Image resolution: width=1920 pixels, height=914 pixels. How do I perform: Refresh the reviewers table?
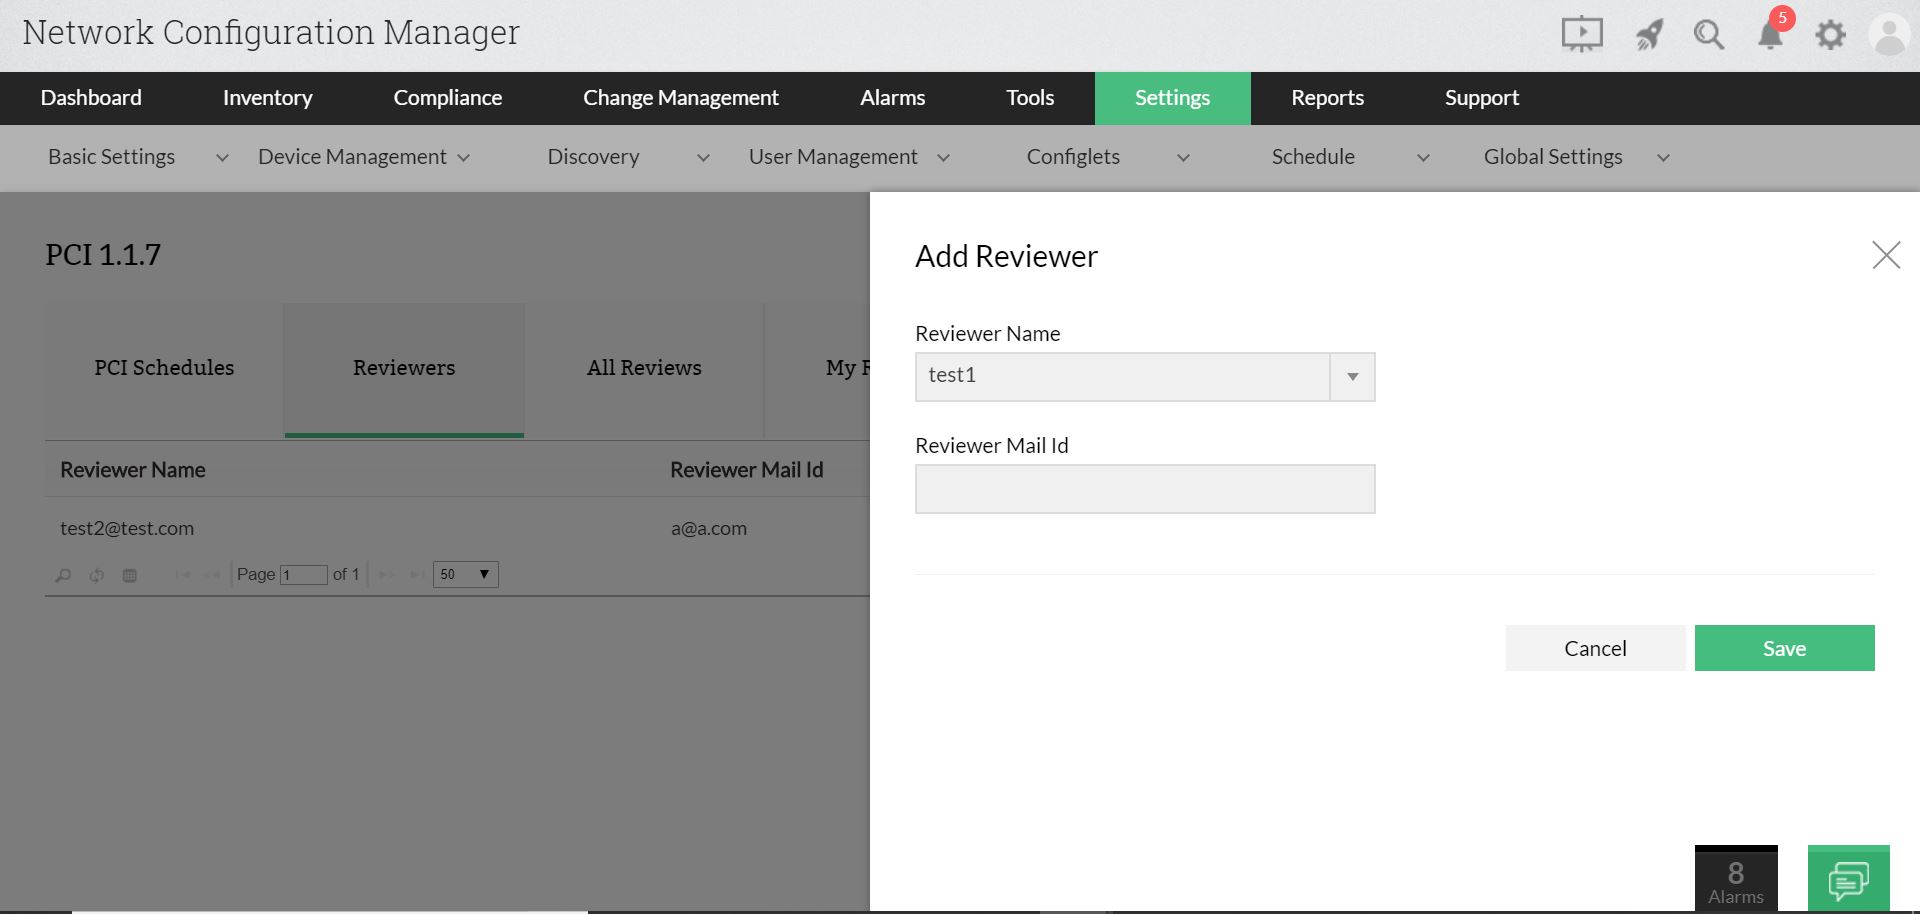pyautogui.click(x=97, y=575)
